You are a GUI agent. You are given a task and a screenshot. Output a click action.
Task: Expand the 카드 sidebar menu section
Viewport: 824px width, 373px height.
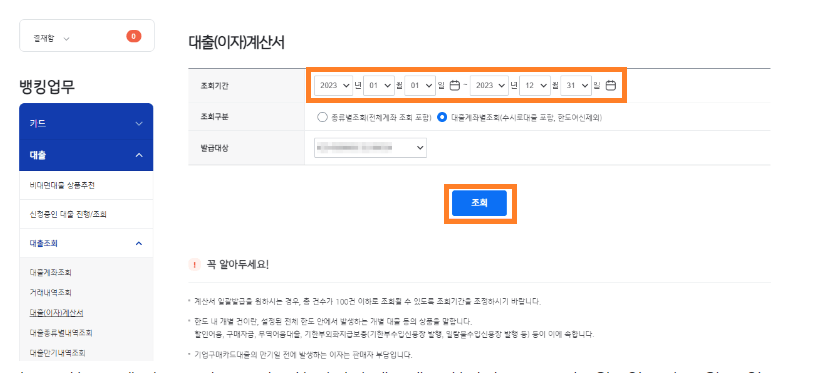(x=86, y=123)
